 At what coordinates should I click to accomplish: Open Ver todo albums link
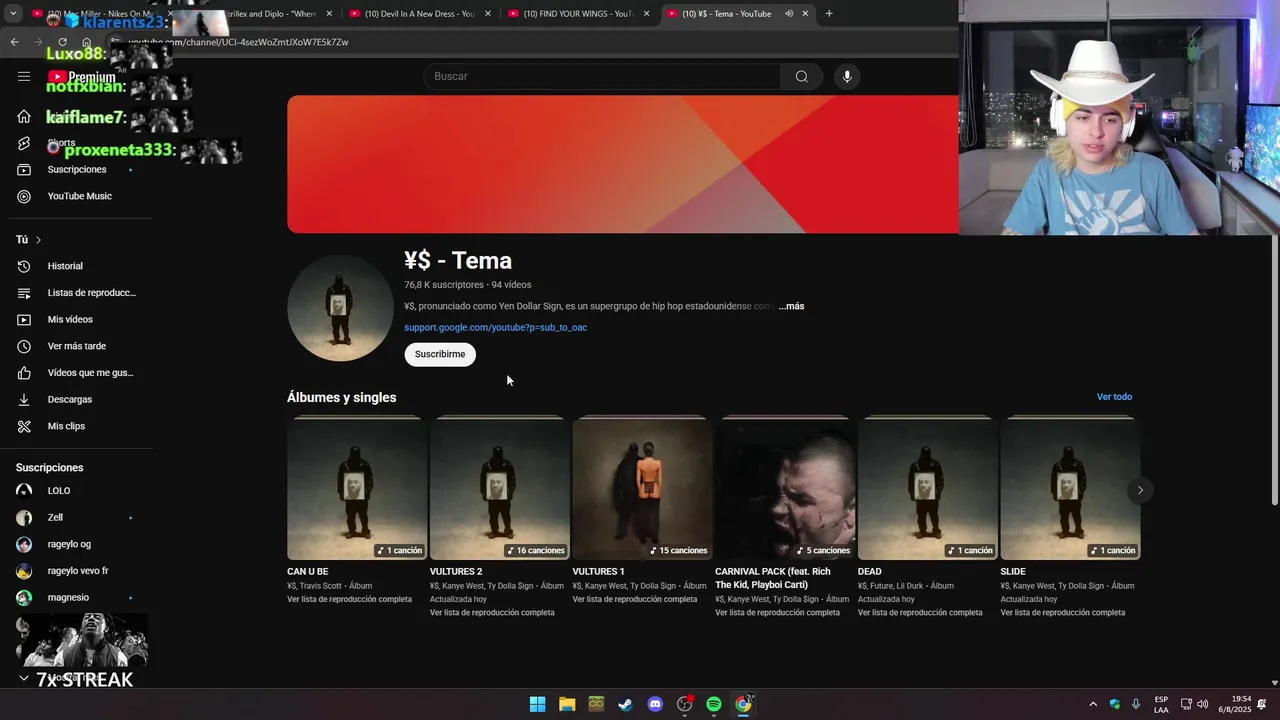click(x=1114, y=397)
